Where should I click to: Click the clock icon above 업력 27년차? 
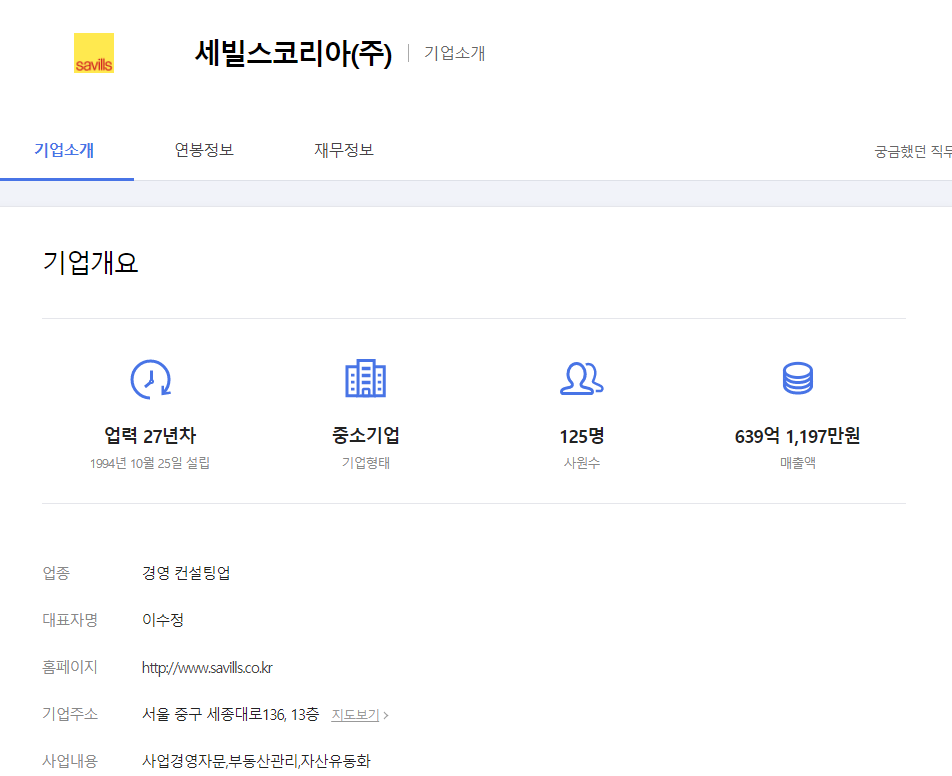151,379
